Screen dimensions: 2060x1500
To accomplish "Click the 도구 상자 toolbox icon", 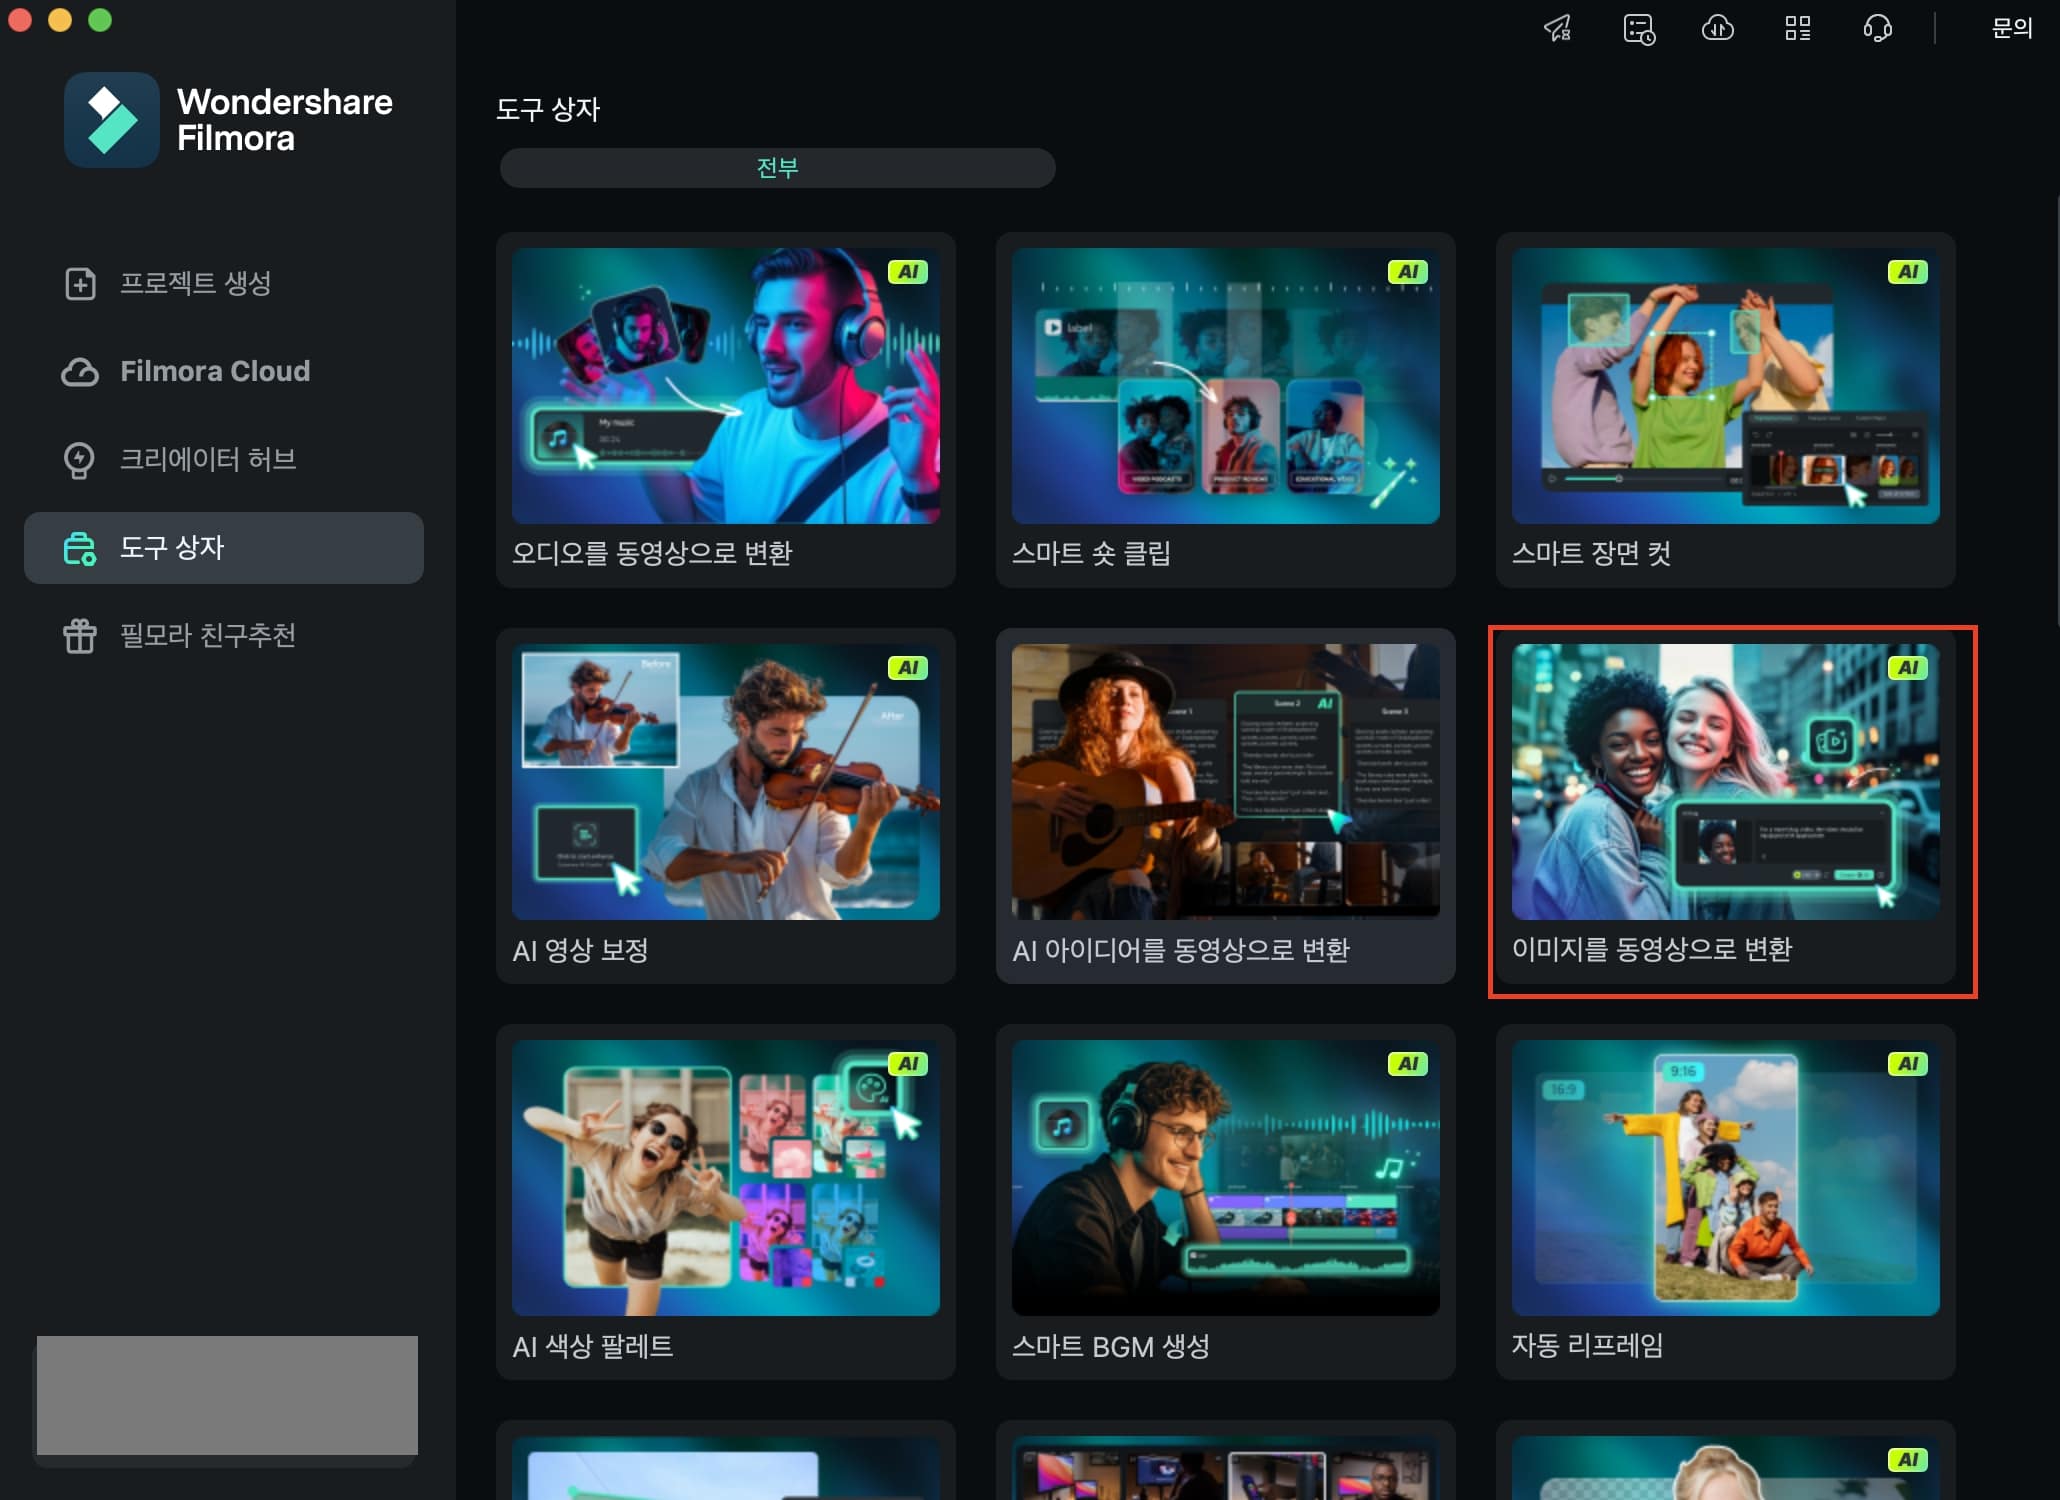I will click(80, 548).
